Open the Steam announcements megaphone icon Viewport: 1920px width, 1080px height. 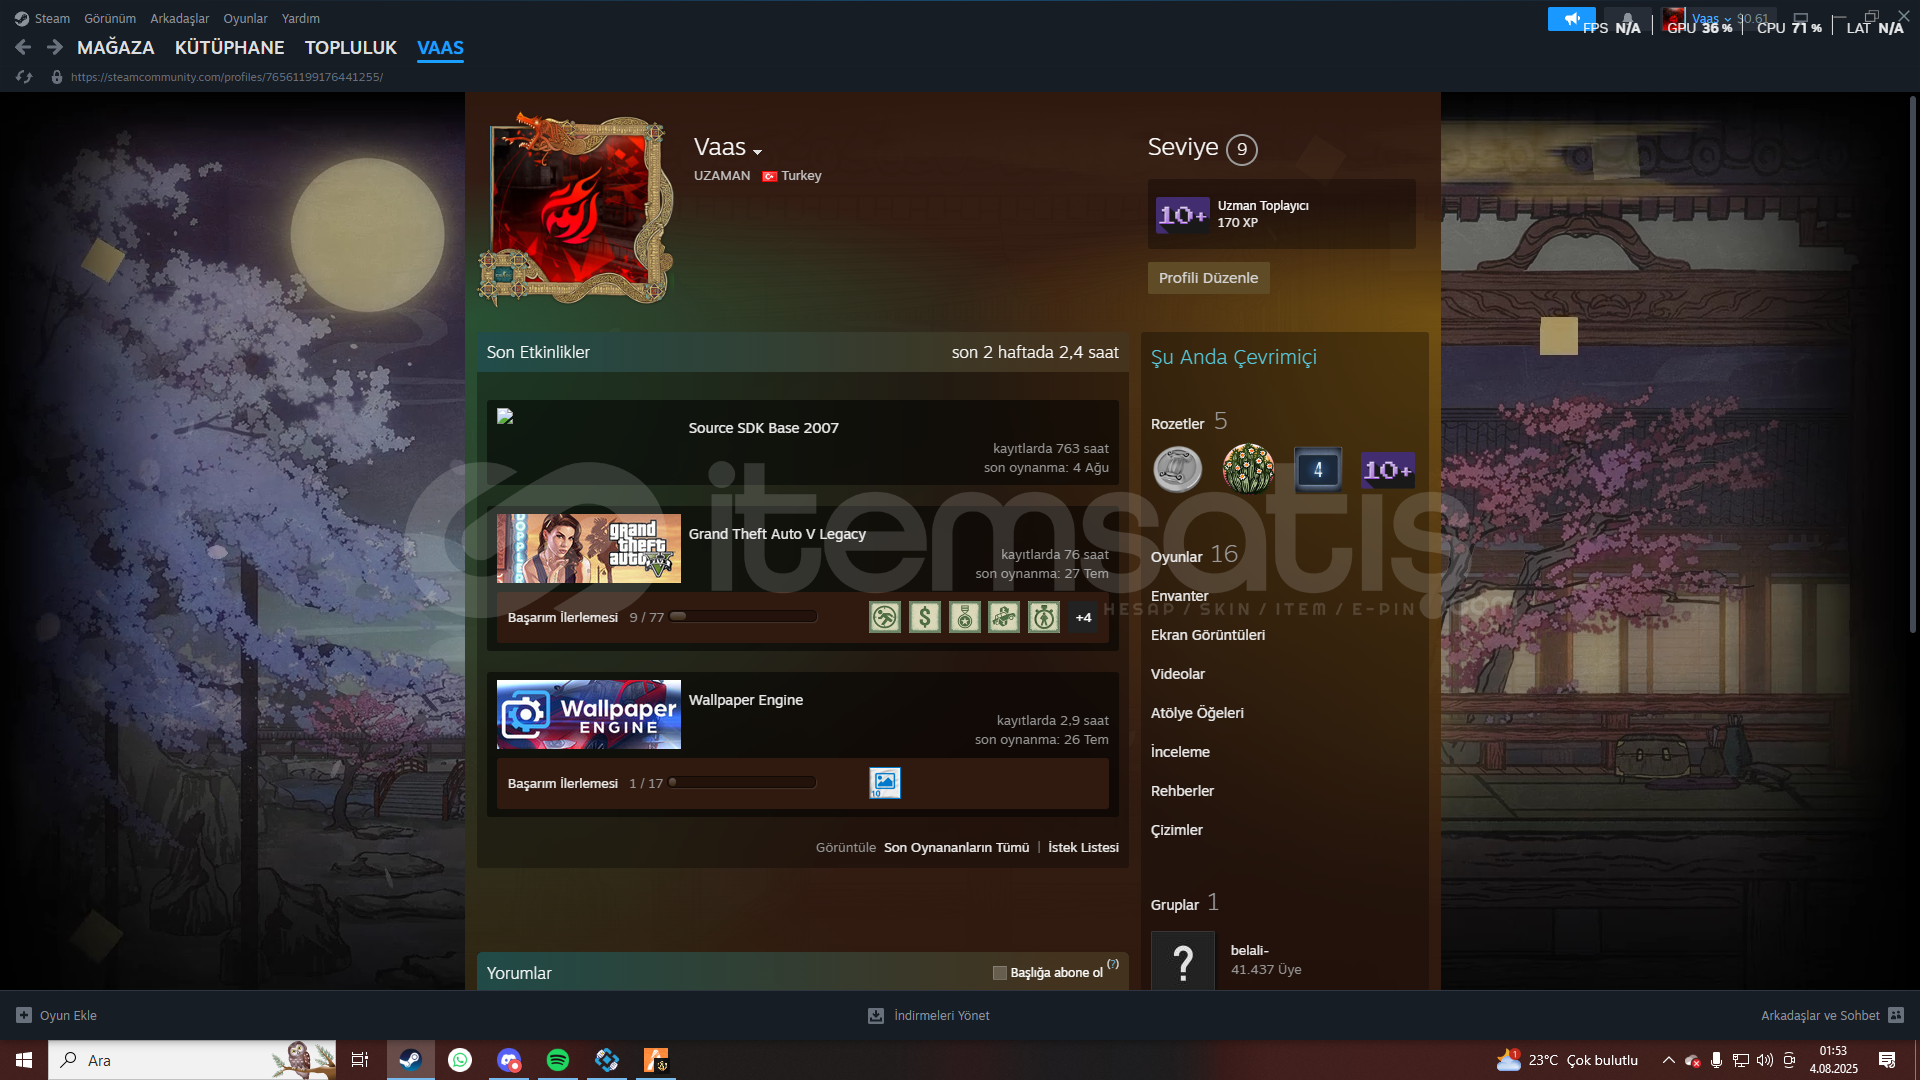coord(1571,18)
